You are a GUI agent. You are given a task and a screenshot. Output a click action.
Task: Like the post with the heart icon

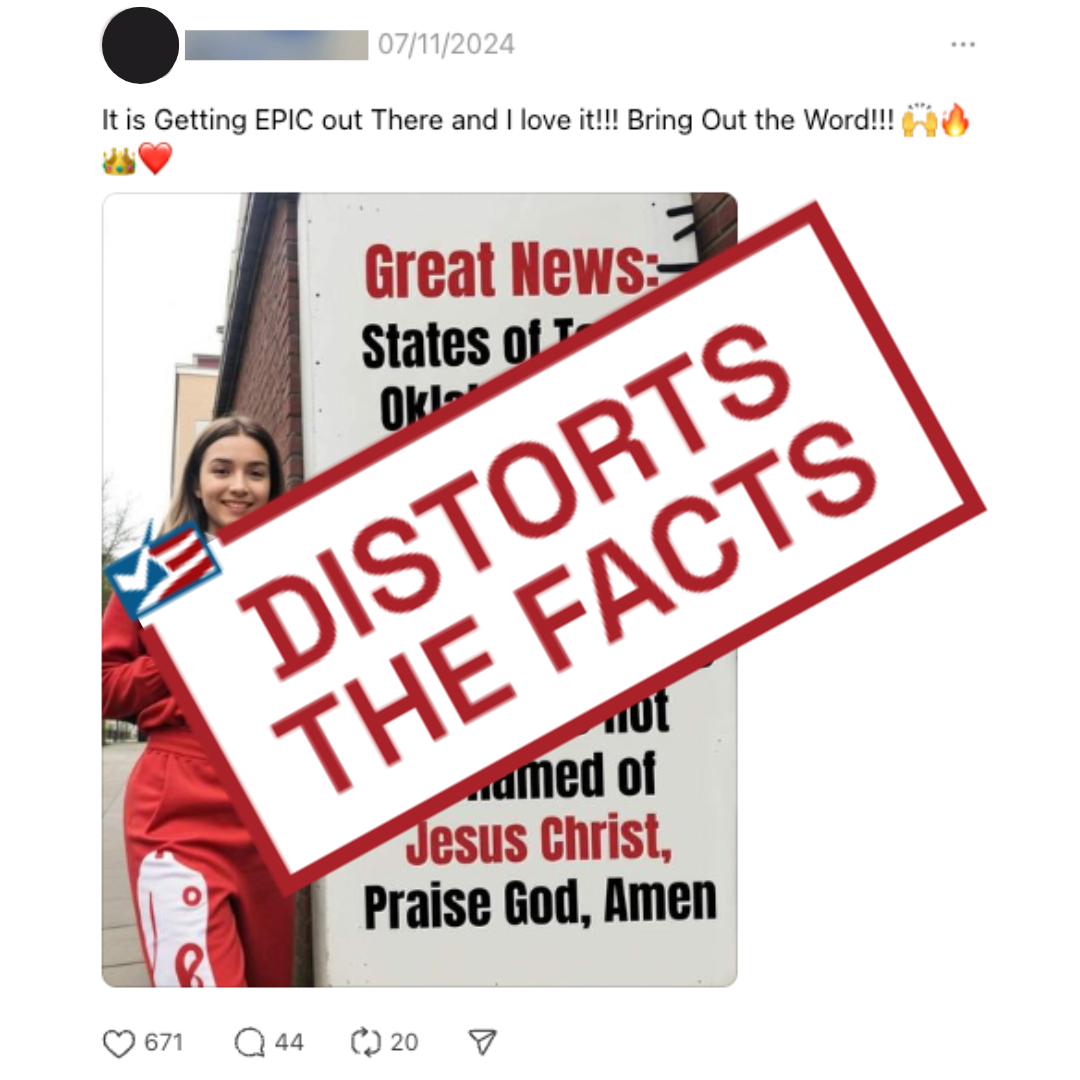point(118,1043)
